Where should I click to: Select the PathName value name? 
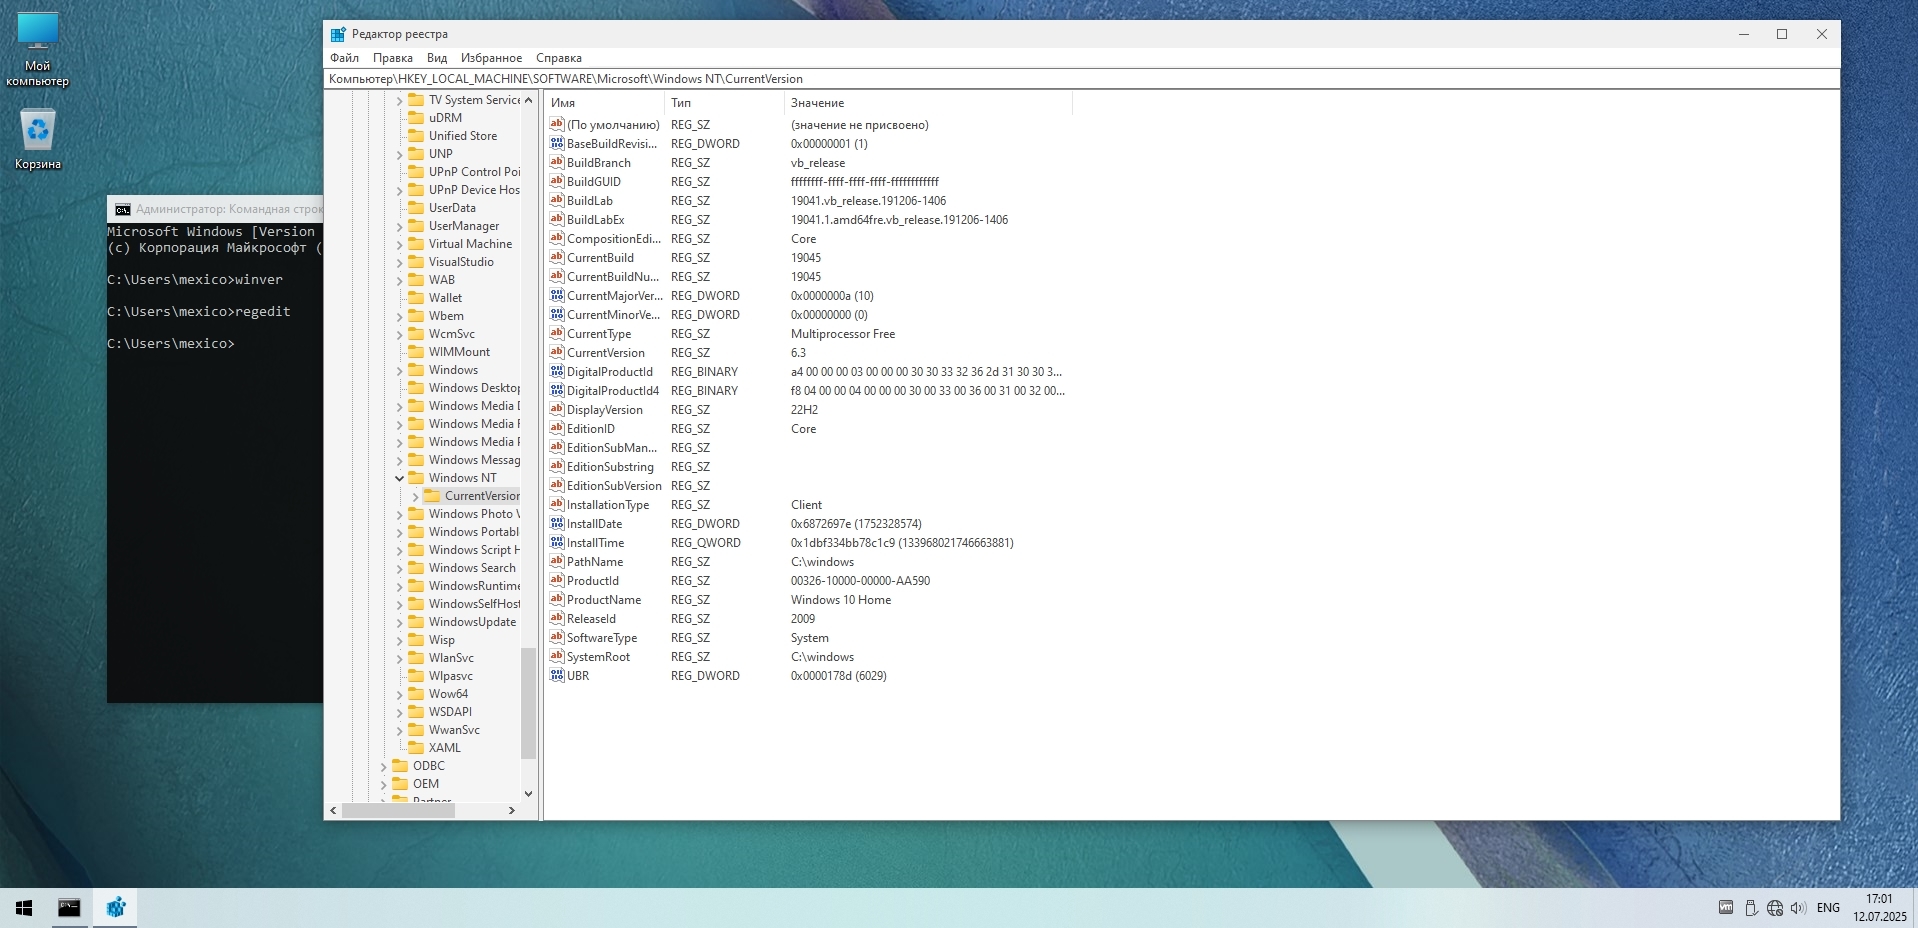coord(595,562)
